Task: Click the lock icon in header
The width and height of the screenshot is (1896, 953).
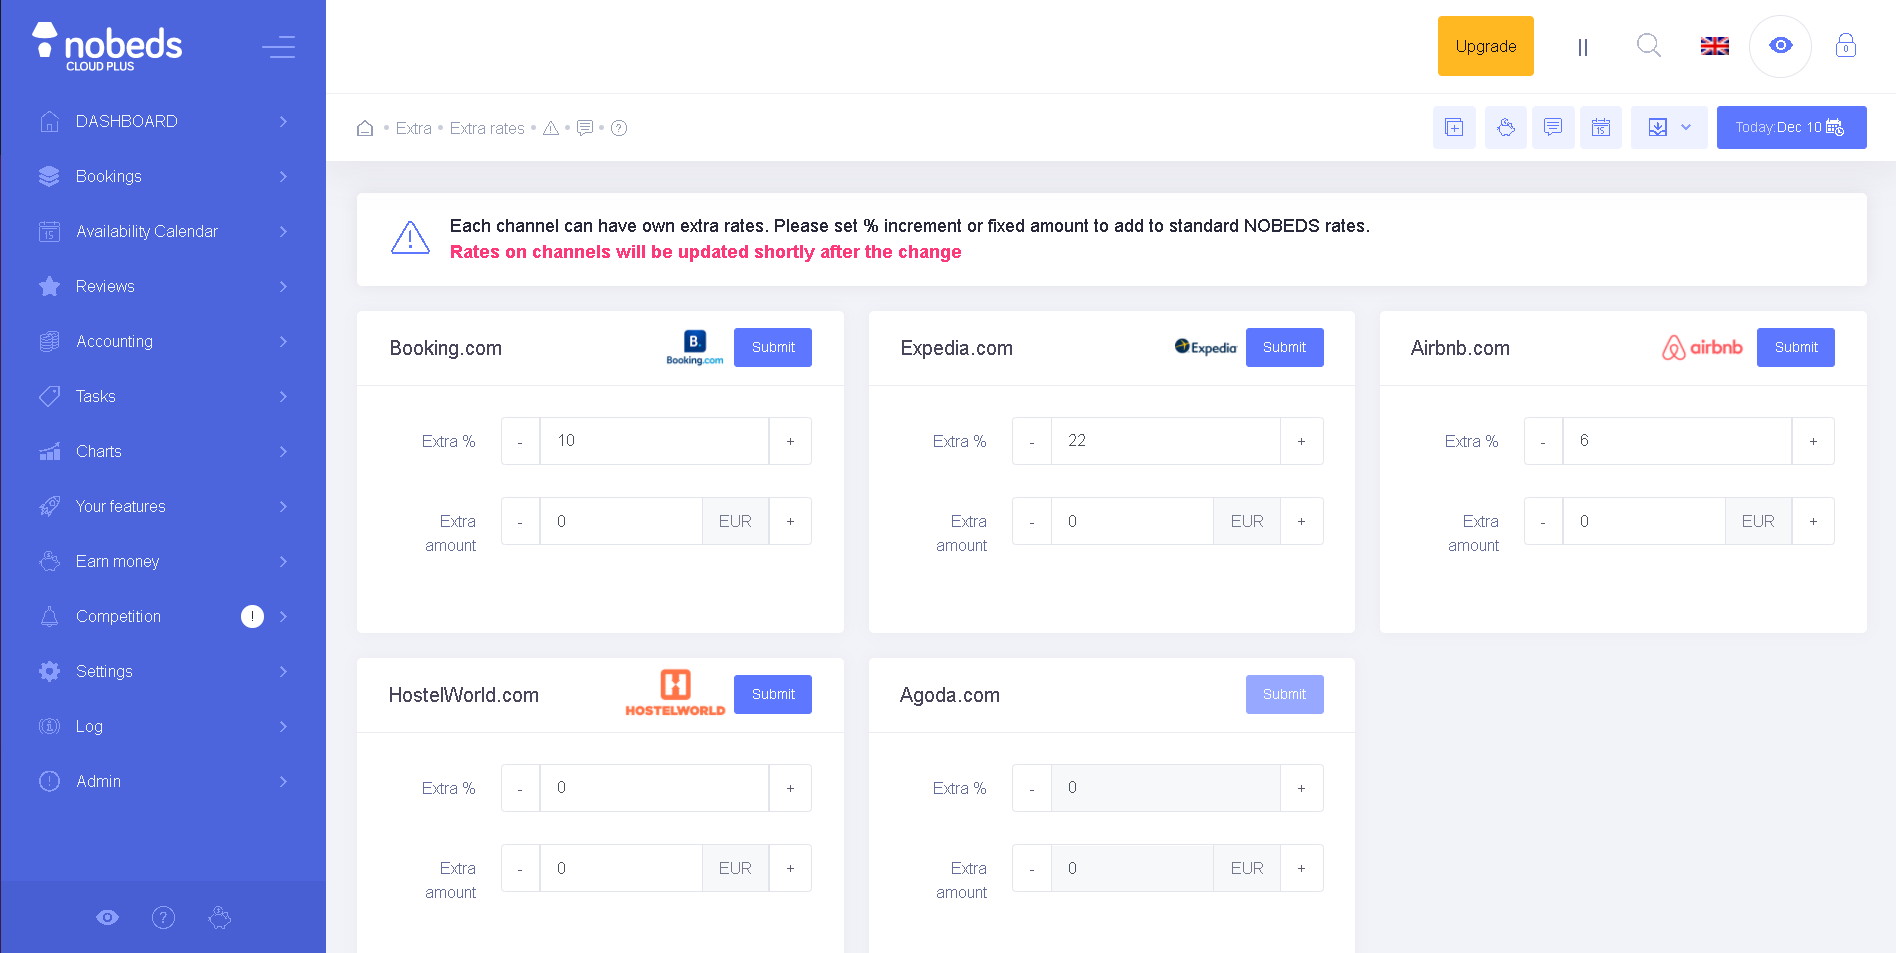Action: tap(1845, 46)
